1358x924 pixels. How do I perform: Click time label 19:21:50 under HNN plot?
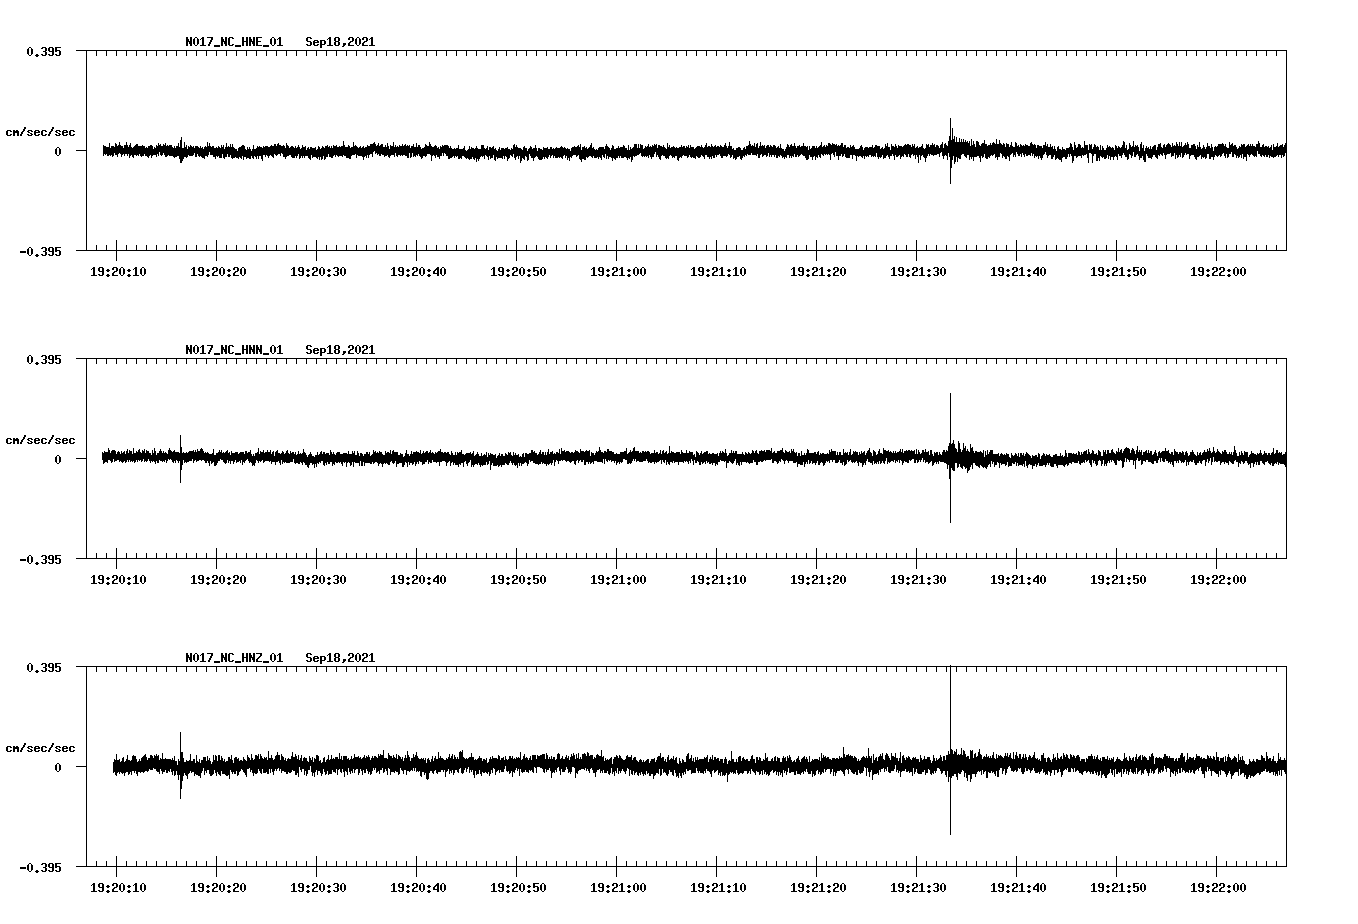[1118, 580]
